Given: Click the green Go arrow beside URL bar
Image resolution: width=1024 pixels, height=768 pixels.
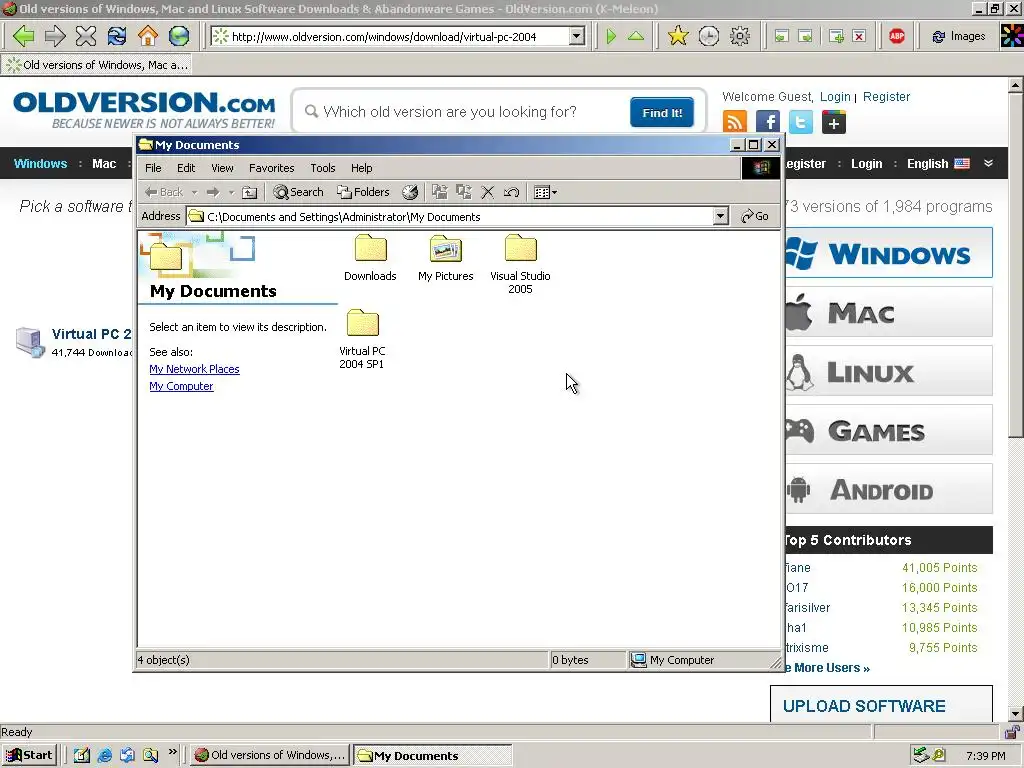Looking at the screenshot, I should [611, 37].
